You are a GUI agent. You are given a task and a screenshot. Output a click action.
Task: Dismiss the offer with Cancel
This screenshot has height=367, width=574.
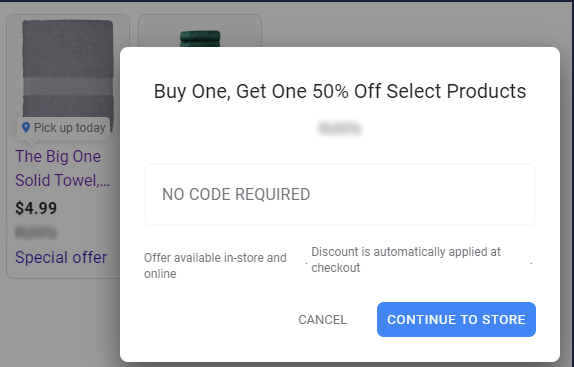[323, 319]
